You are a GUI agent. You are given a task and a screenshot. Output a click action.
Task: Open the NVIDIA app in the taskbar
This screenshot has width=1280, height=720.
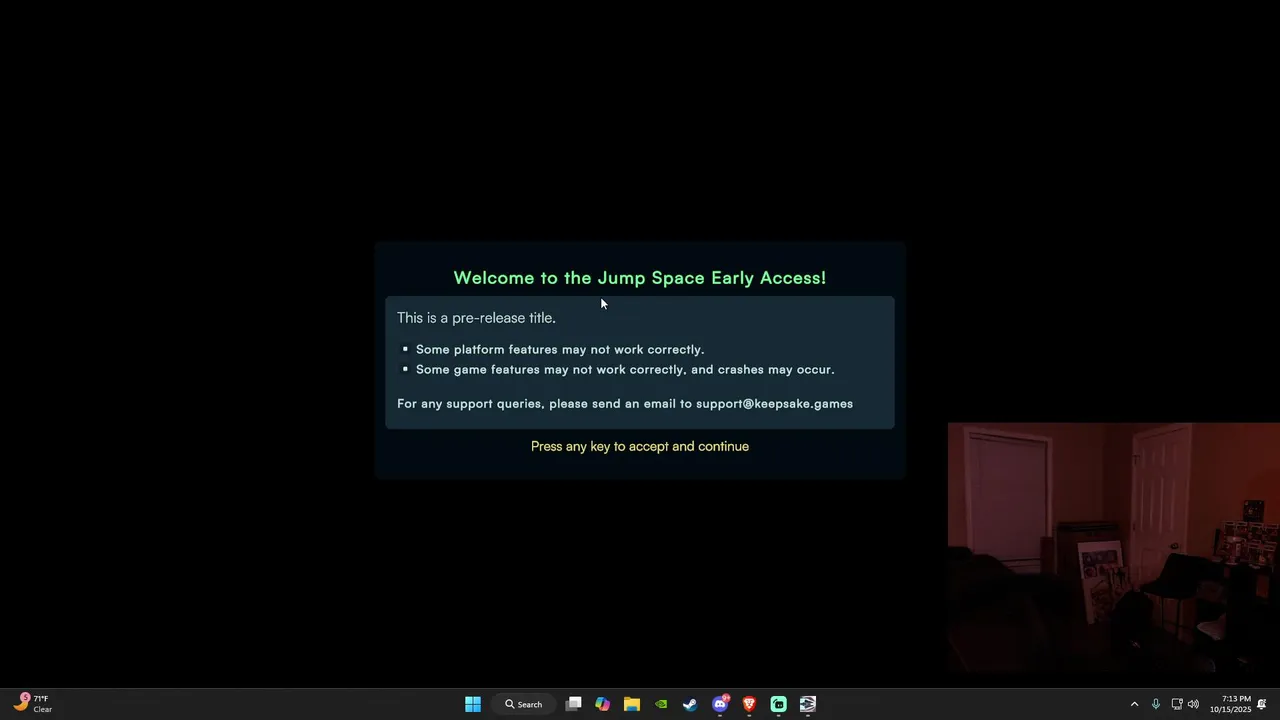(661, 704)
